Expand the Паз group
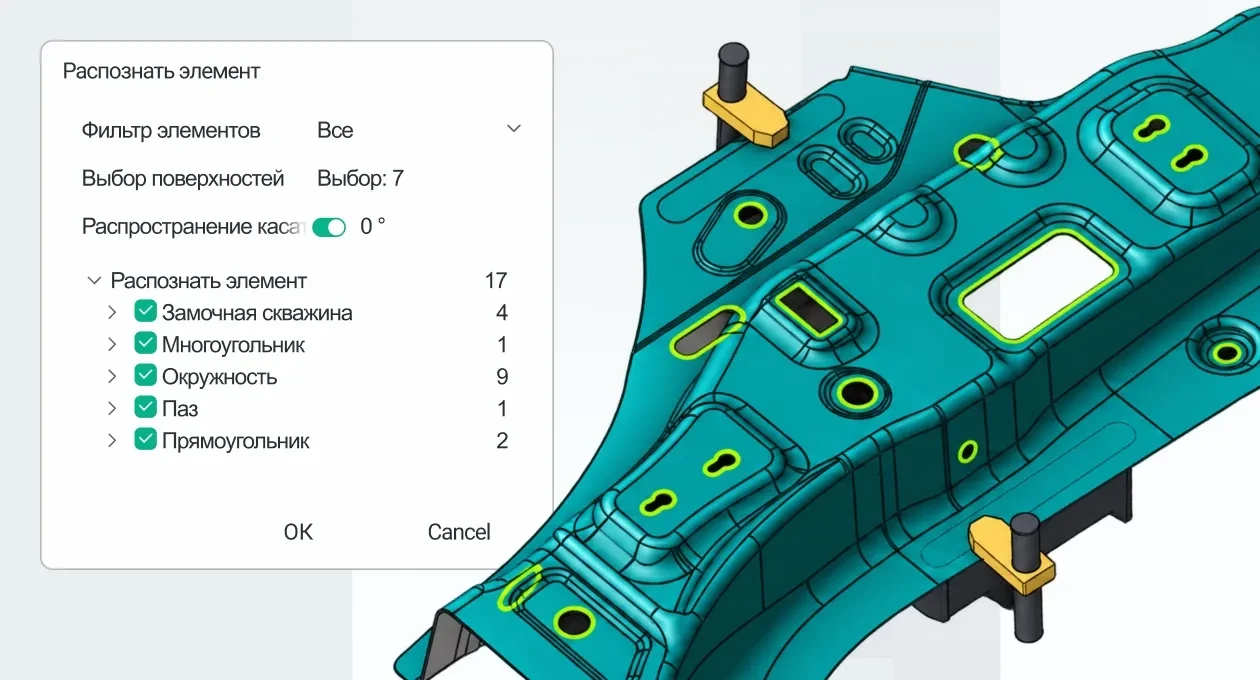This screenshot has width=1260, height=680. coord(112,409)
